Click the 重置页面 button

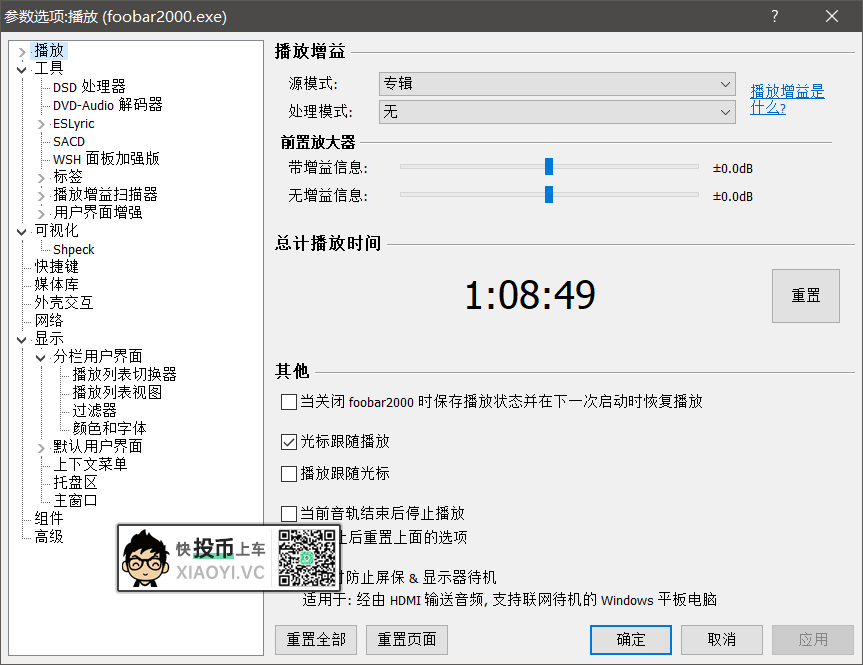(407, 640)
